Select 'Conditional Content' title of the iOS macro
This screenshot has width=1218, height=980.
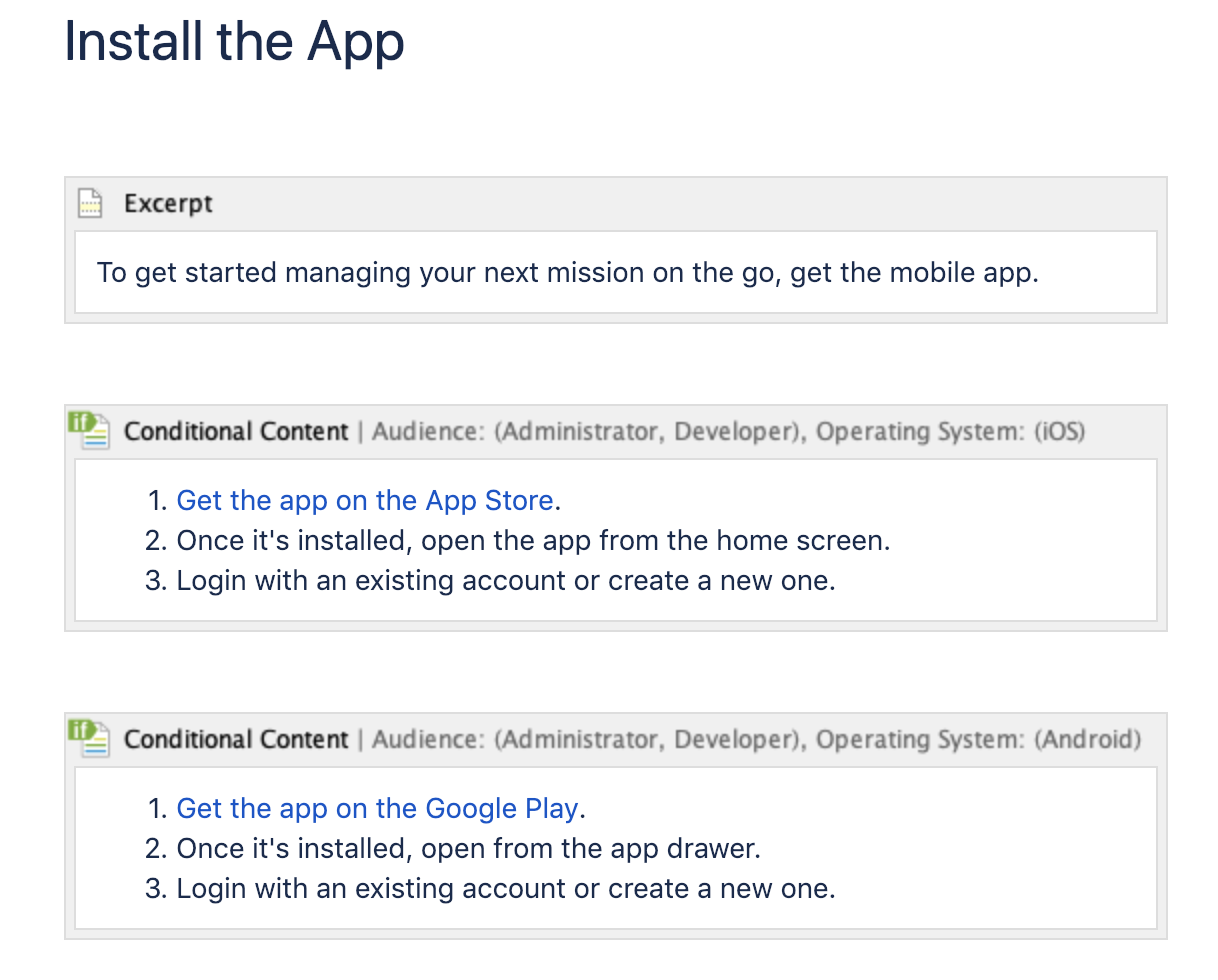point(236,432)
